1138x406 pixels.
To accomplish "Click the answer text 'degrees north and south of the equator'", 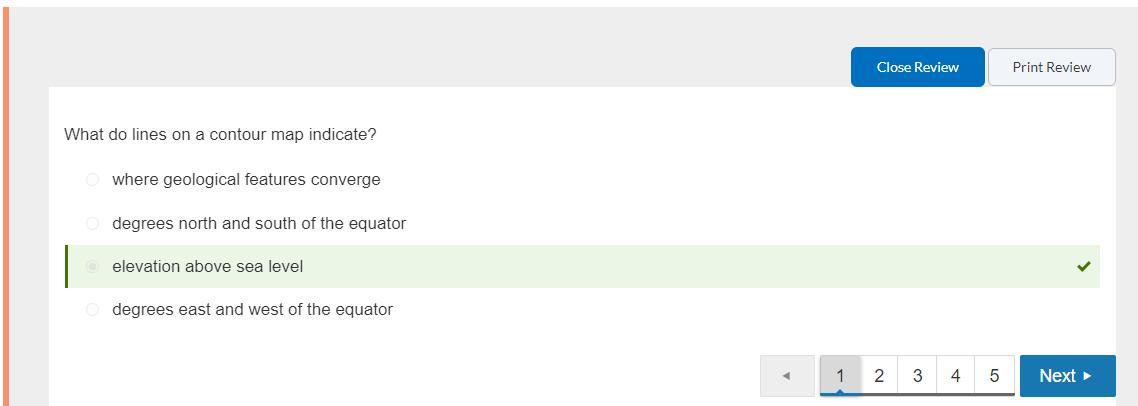I will (259, 224).
